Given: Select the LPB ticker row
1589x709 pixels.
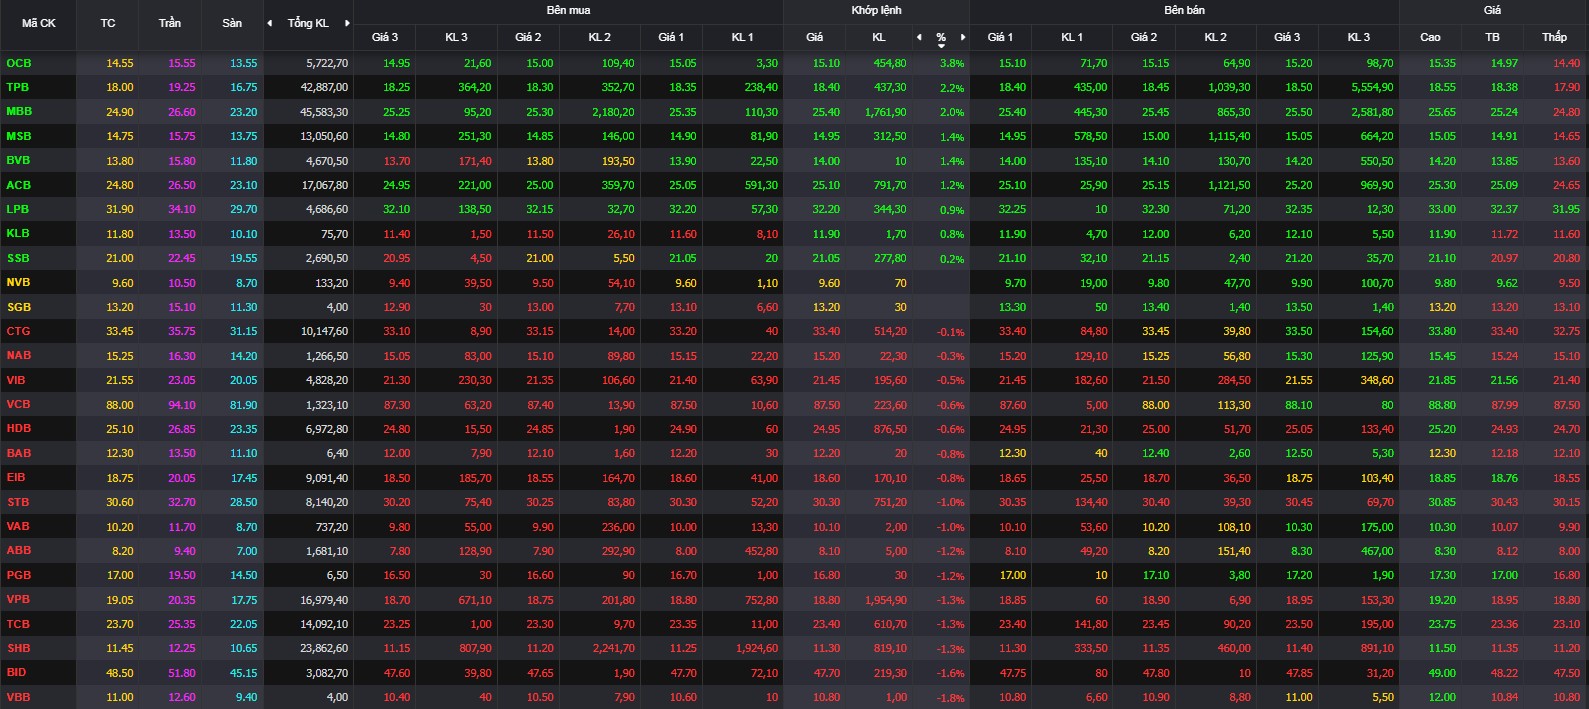Looking at the screenshot, I should click(x=18, y=209).
